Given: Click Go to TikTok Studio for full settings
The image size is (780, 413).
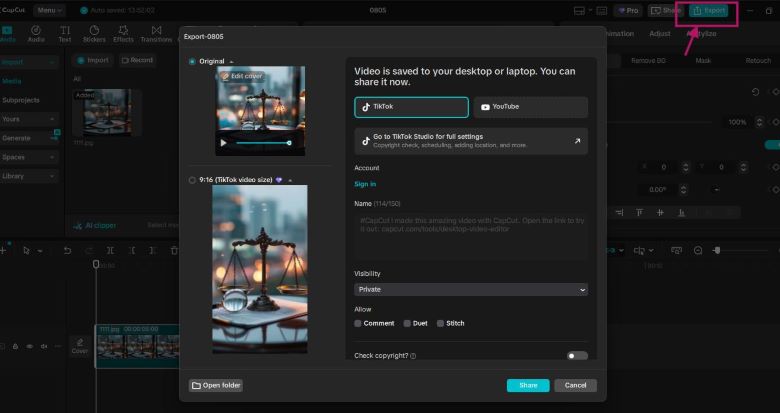Looking at the screenshot, I should (x=471, y=141).
